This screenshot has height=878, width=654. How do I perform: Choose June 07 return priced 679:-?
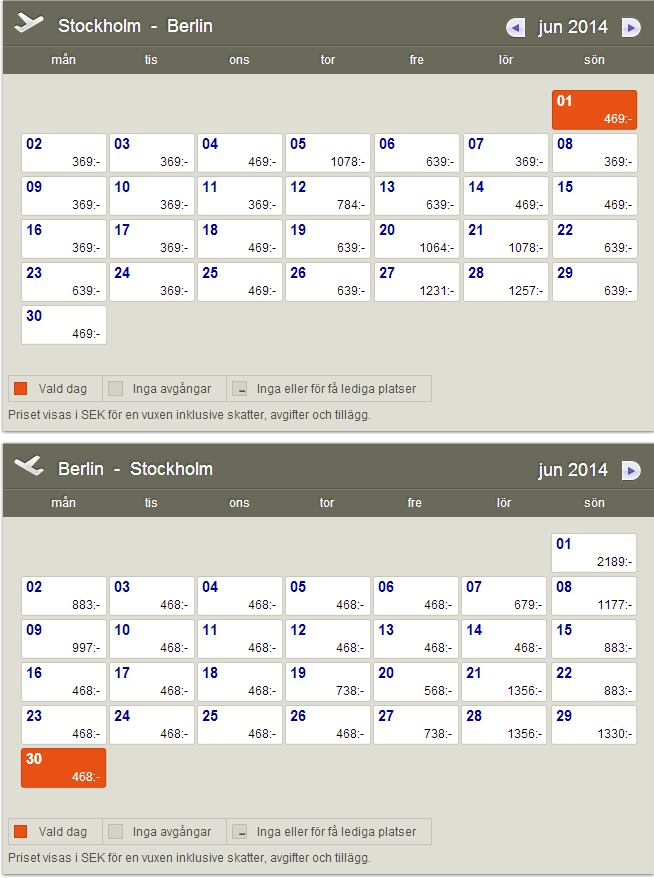(x=504, y=596)
